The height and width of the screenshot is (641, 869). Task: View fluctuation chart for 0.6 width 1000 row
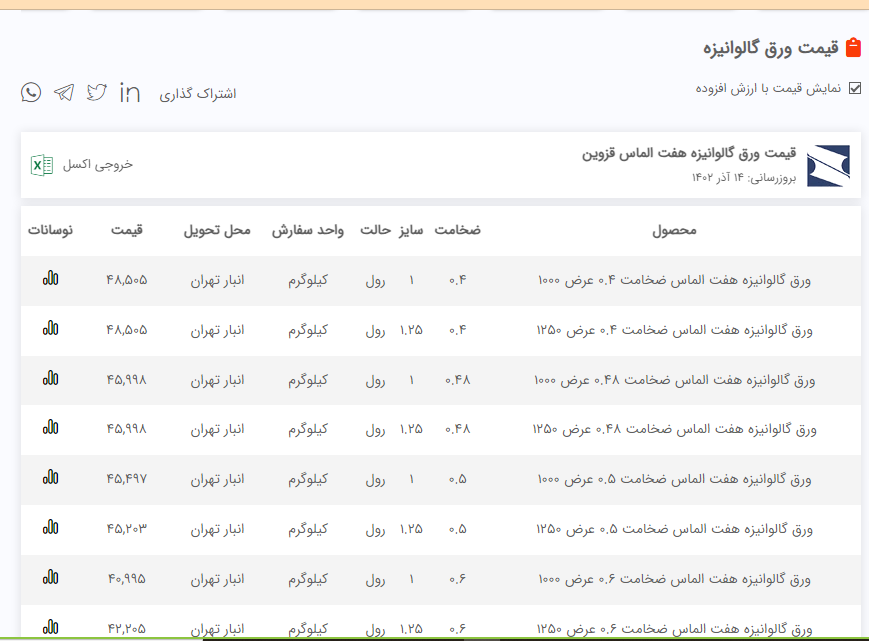(x=50, y=577)
